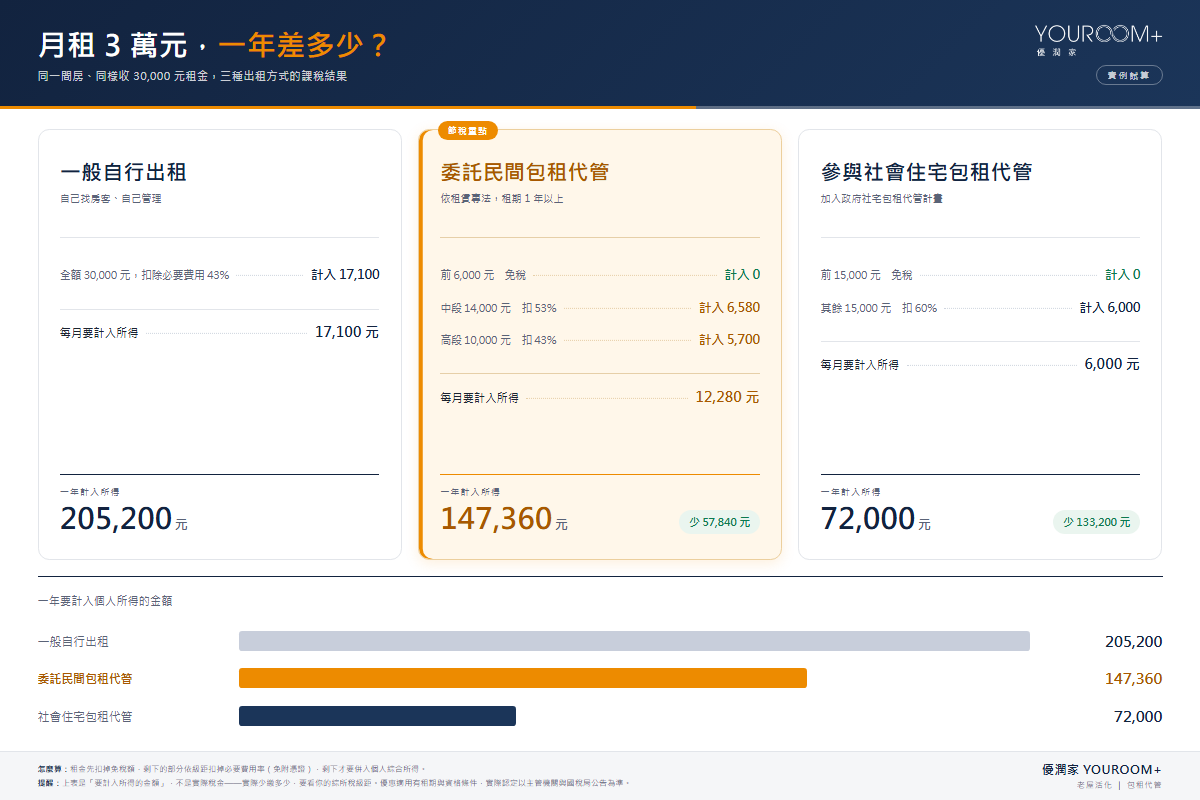Click the 中段 14,000 元 扣 53% row
1200x800 pixels.
tap(600, 308)
